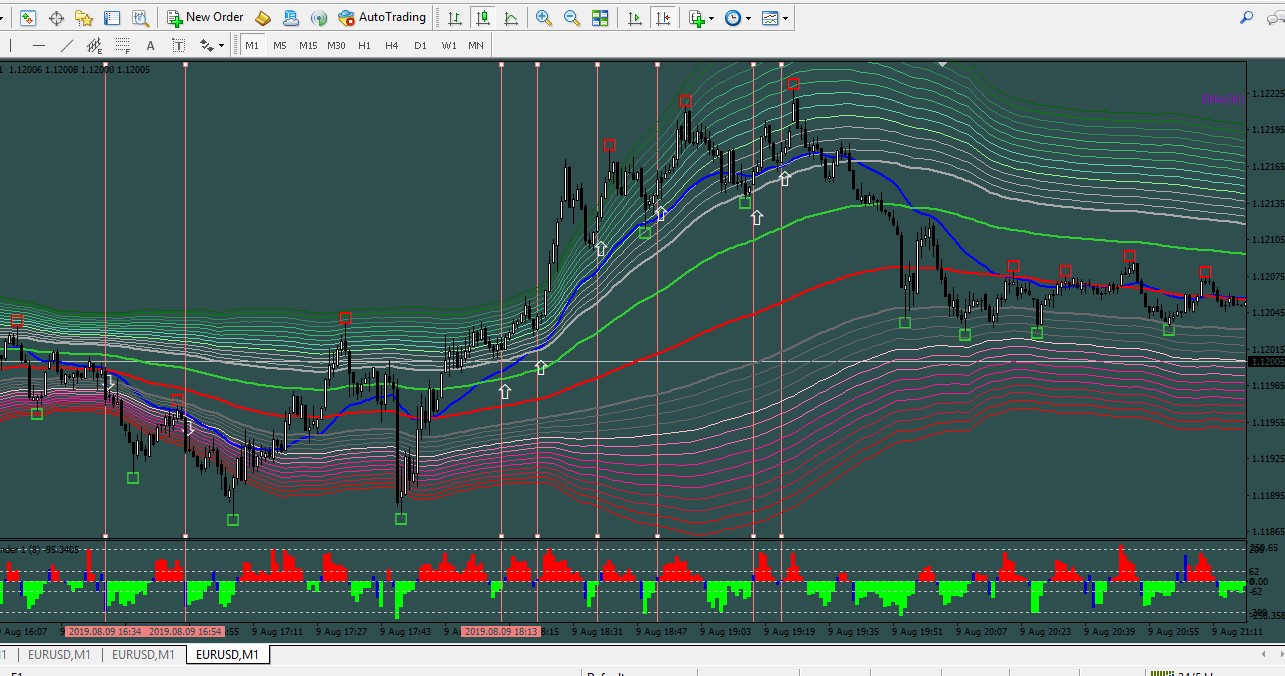Select the crosshair tool

click(x=56, y=18)
